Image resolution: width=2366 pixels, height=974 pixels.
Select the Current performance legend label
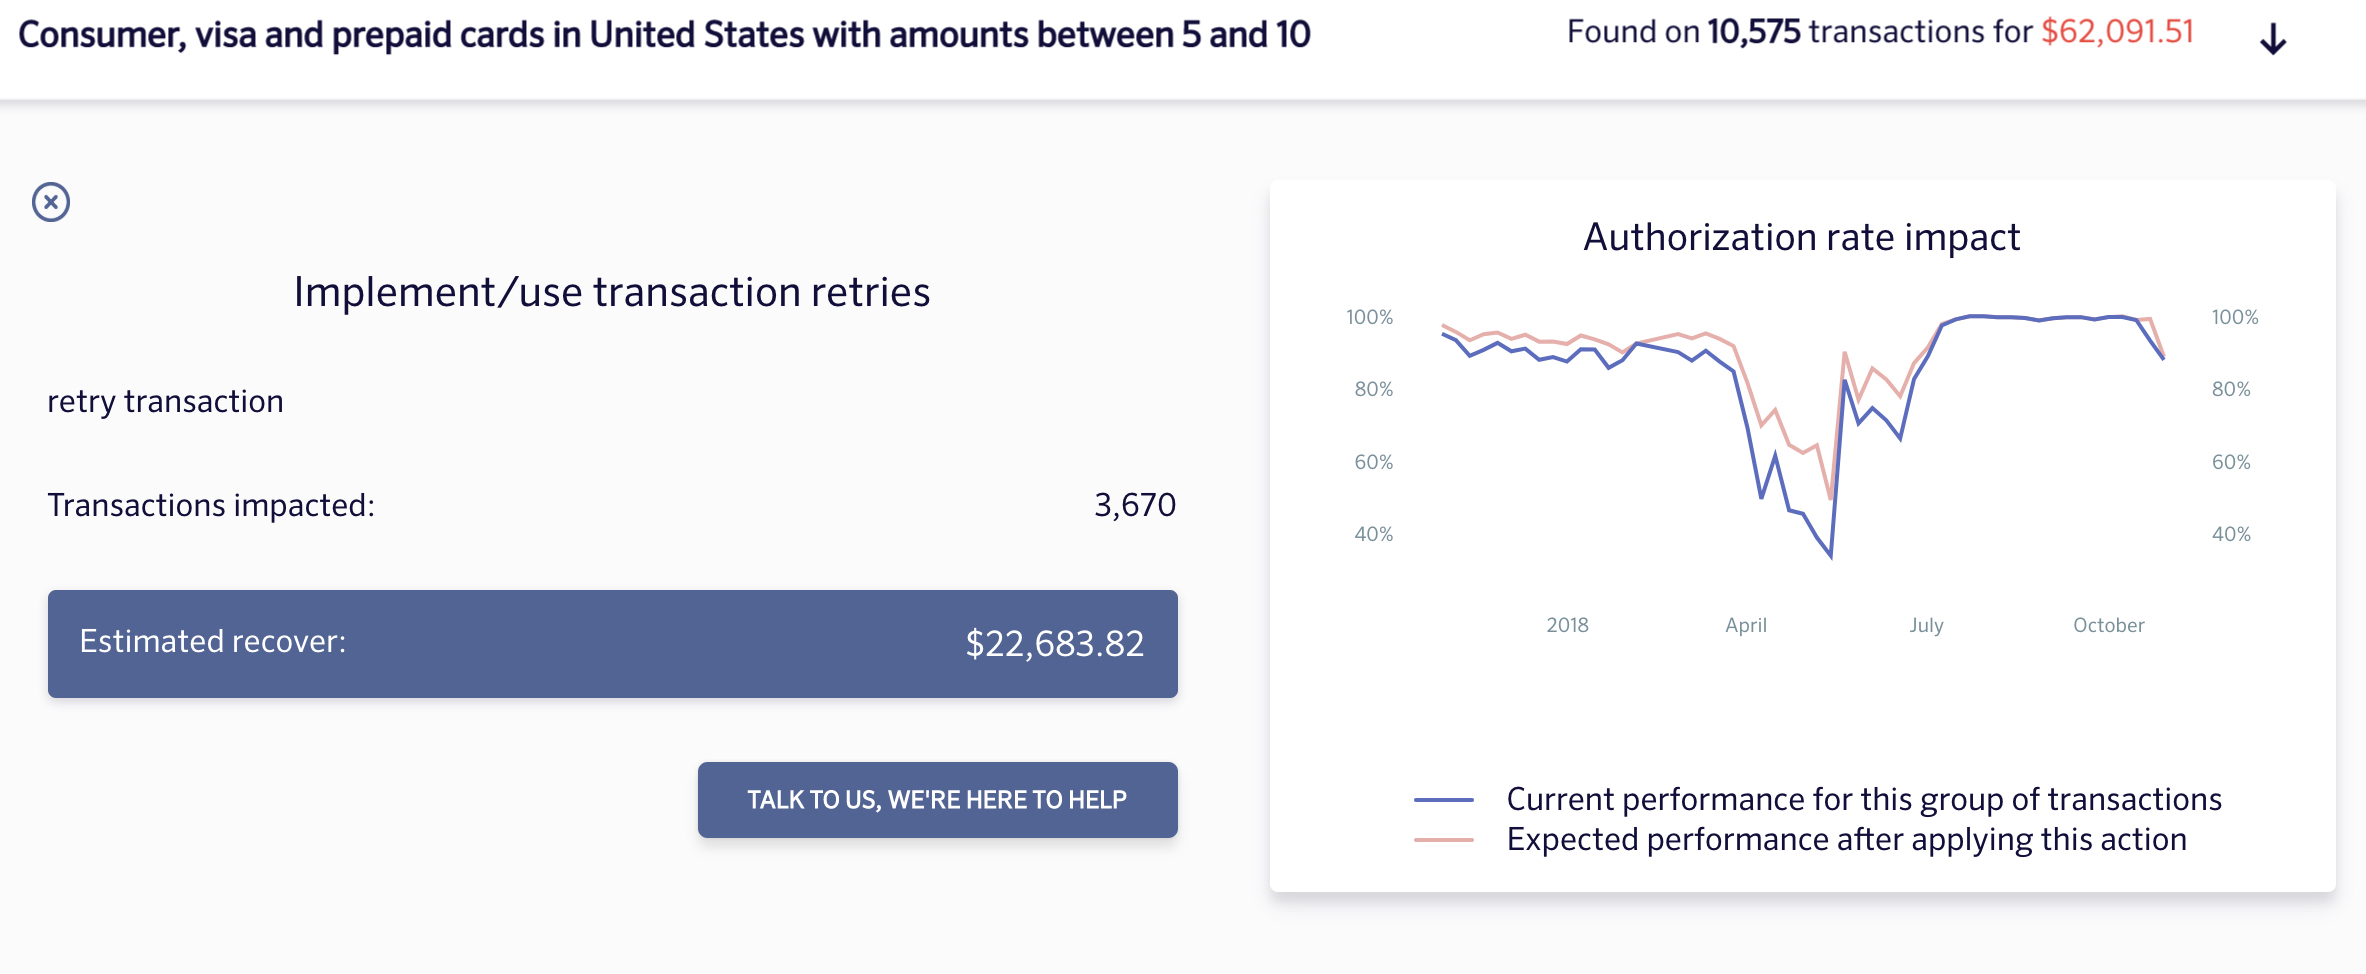click(x=1863, y=799)
